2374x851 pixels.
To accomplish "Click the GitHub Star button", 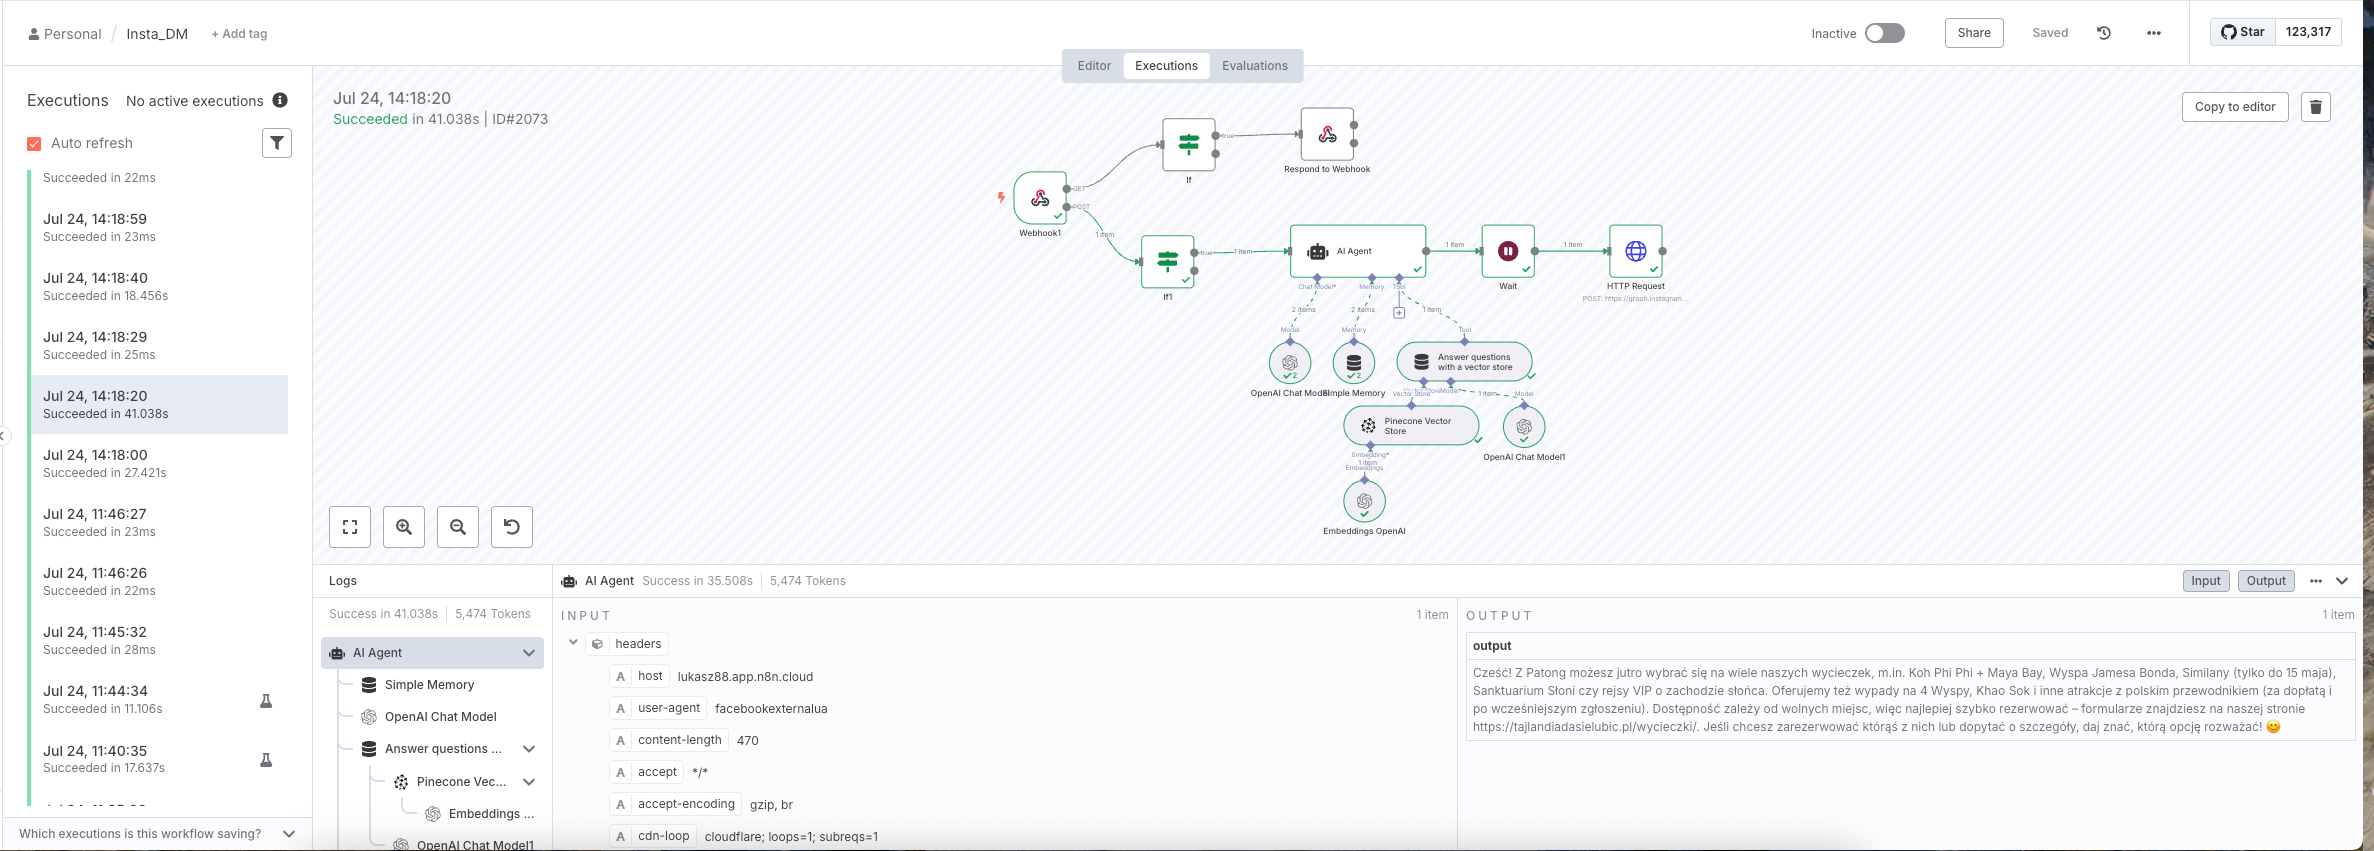I will pos(2243,32).
